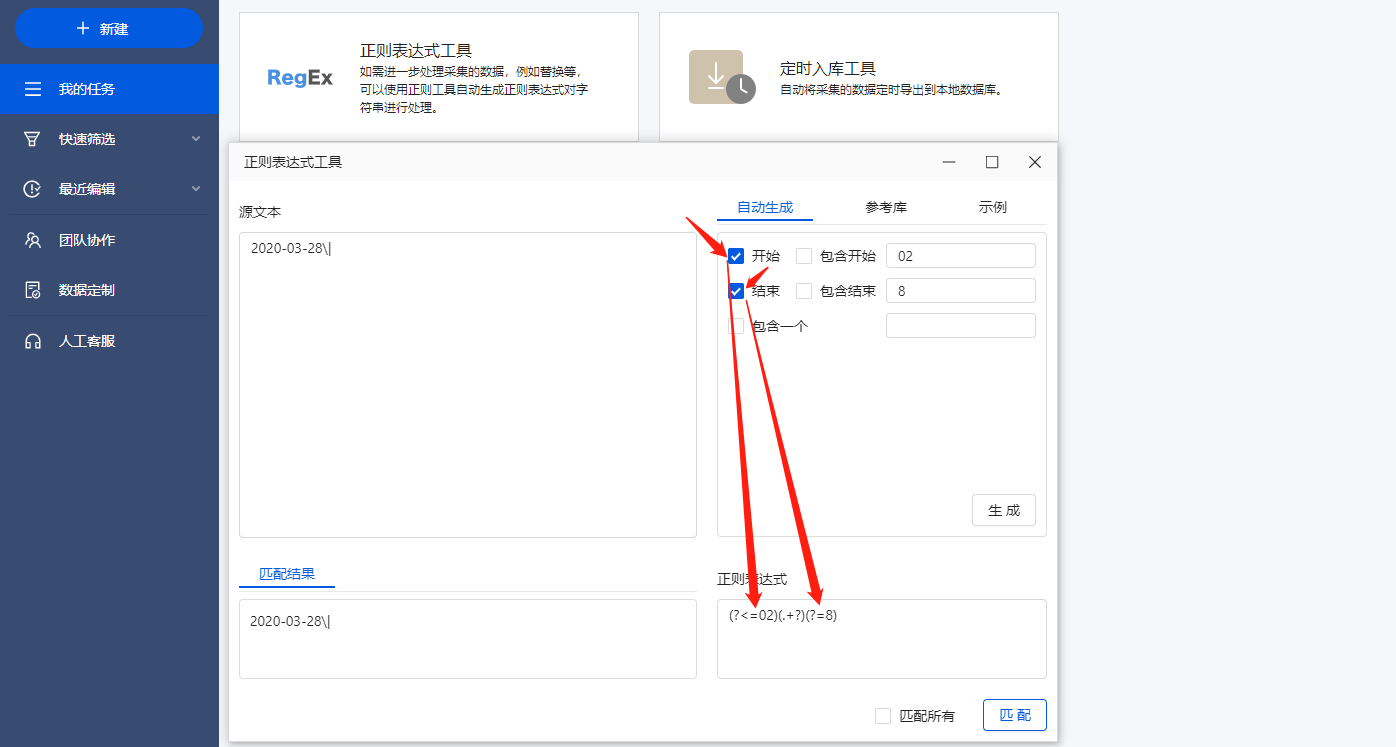Click the 团队协作 people icon
Screen dimensions: 1396x747
pos(33,240)
